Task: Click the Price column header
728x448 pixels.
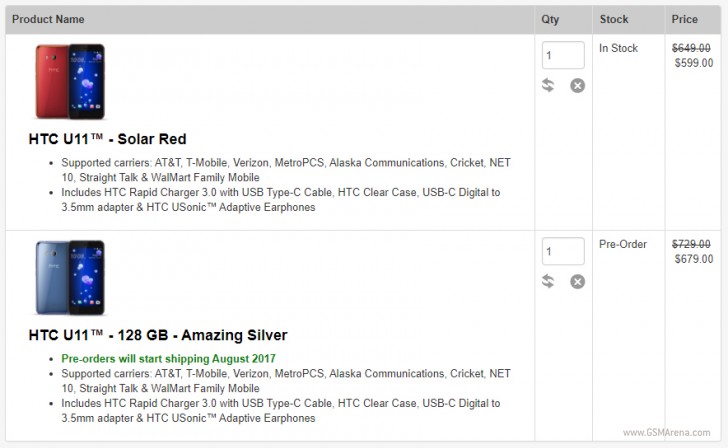Action: pos(684,19)
